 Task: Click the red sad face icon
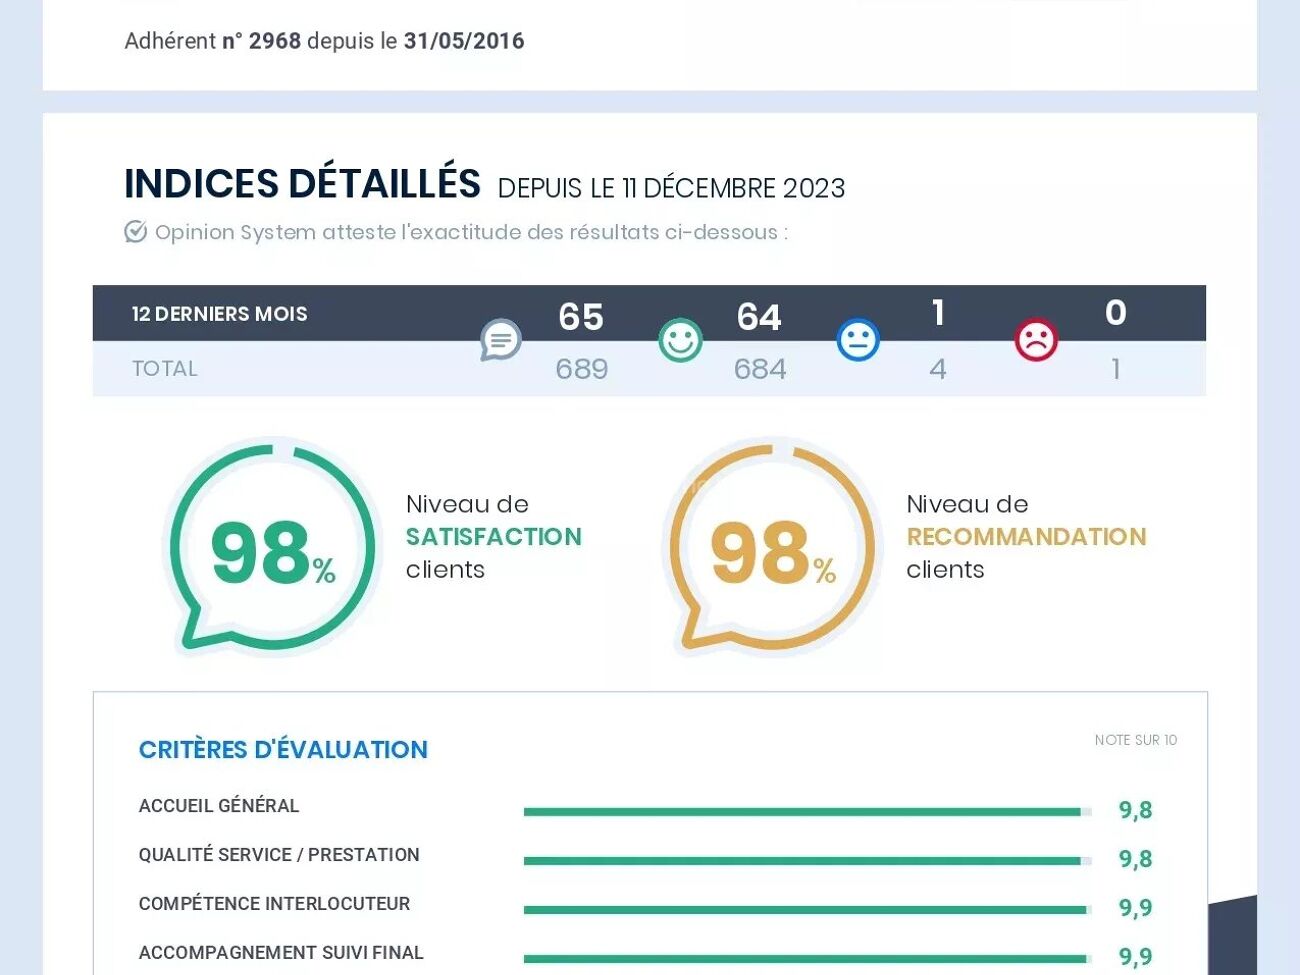click(x=1036, y=341)
